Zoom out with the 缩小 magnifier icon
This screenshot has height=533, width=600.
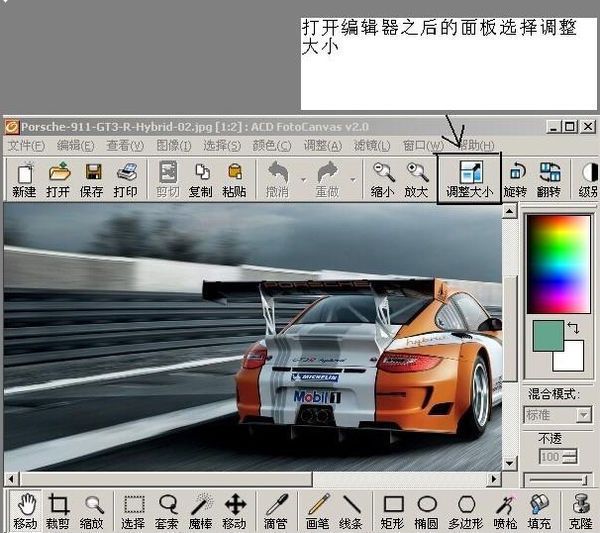(x=382, y=179)
